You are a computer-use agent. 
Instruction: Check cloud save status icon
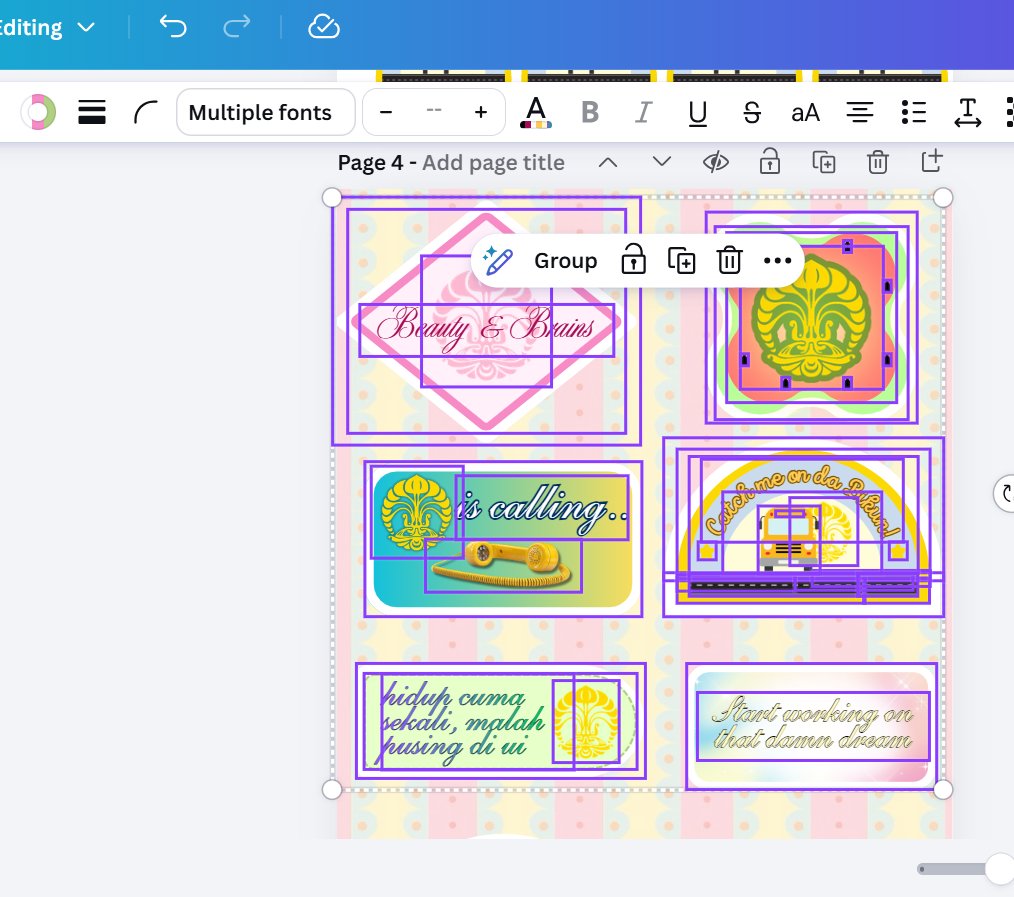click(323, 27)
